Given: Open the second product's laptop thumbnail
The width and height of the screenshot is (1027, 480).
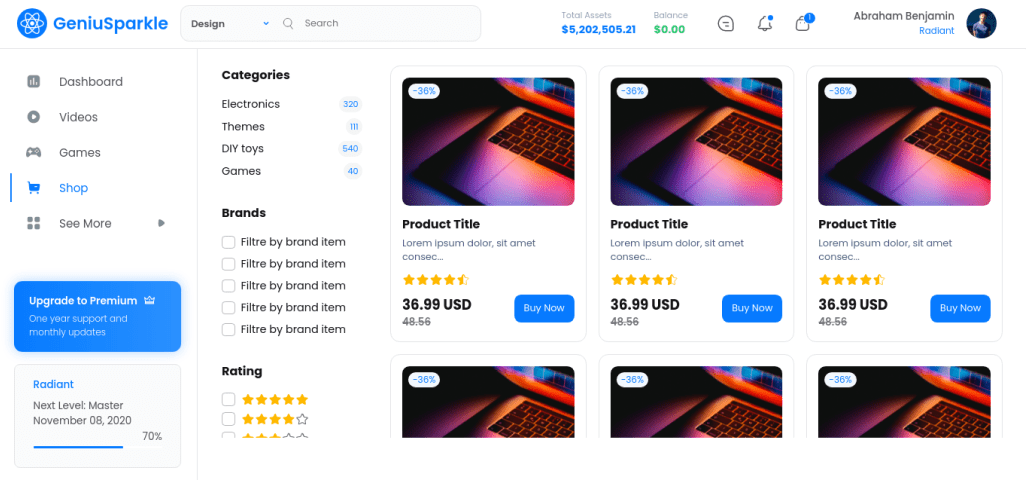Looking at the screenshot, I should click(x=696, y=142).
